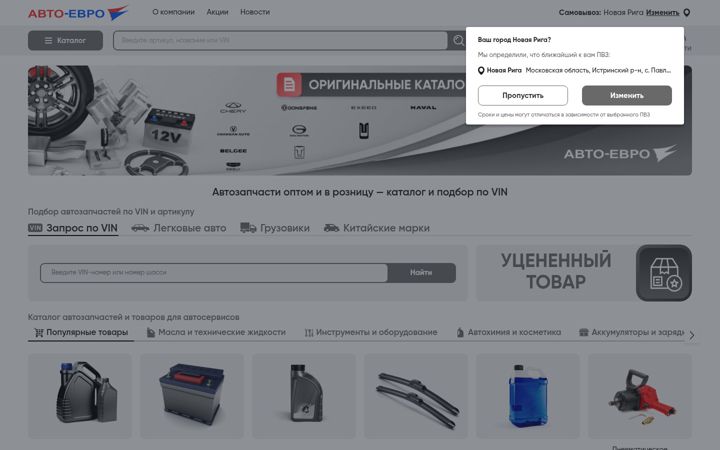720x450 pixels.
Task: Click the location pin beside Новая Рига address
Action: (x=481, y=71)
